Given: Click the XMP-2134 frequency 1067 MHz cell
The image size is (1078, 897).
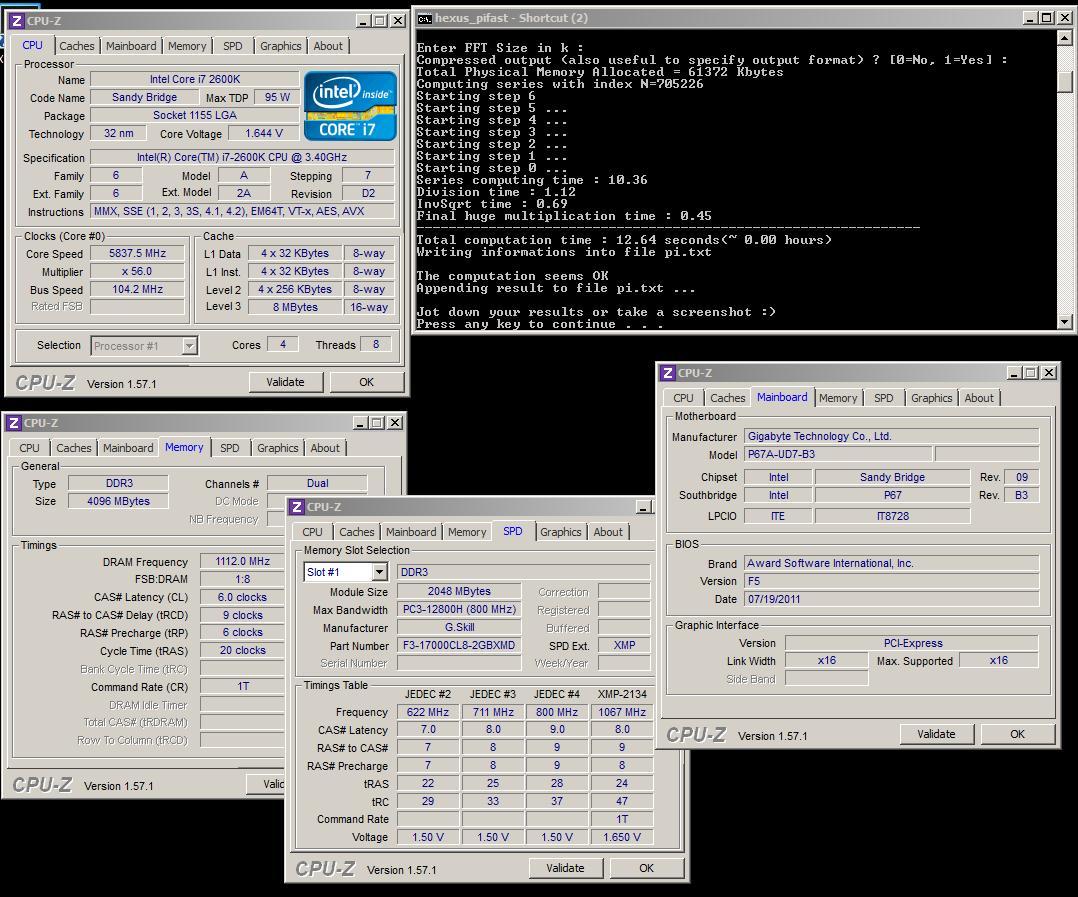Looking at the screenshot, I should [622, 712].
